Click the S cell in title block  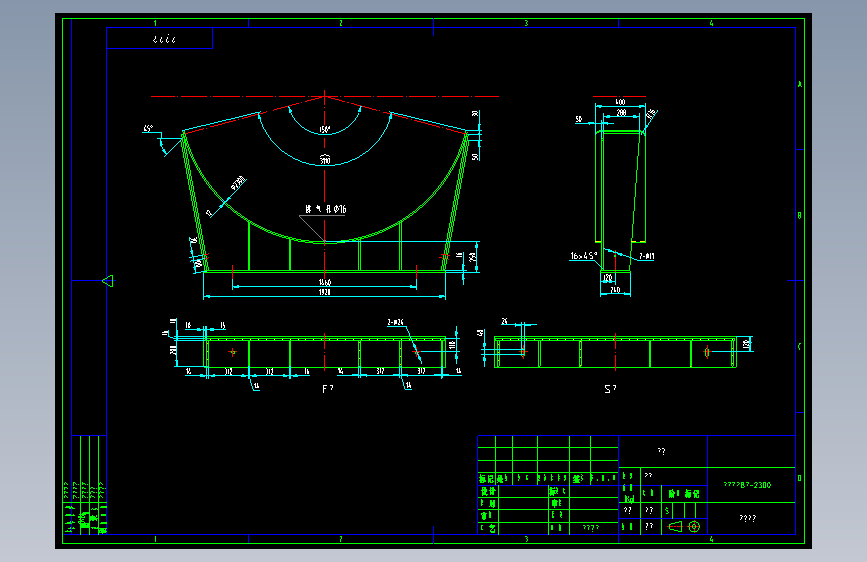[667, 510]
